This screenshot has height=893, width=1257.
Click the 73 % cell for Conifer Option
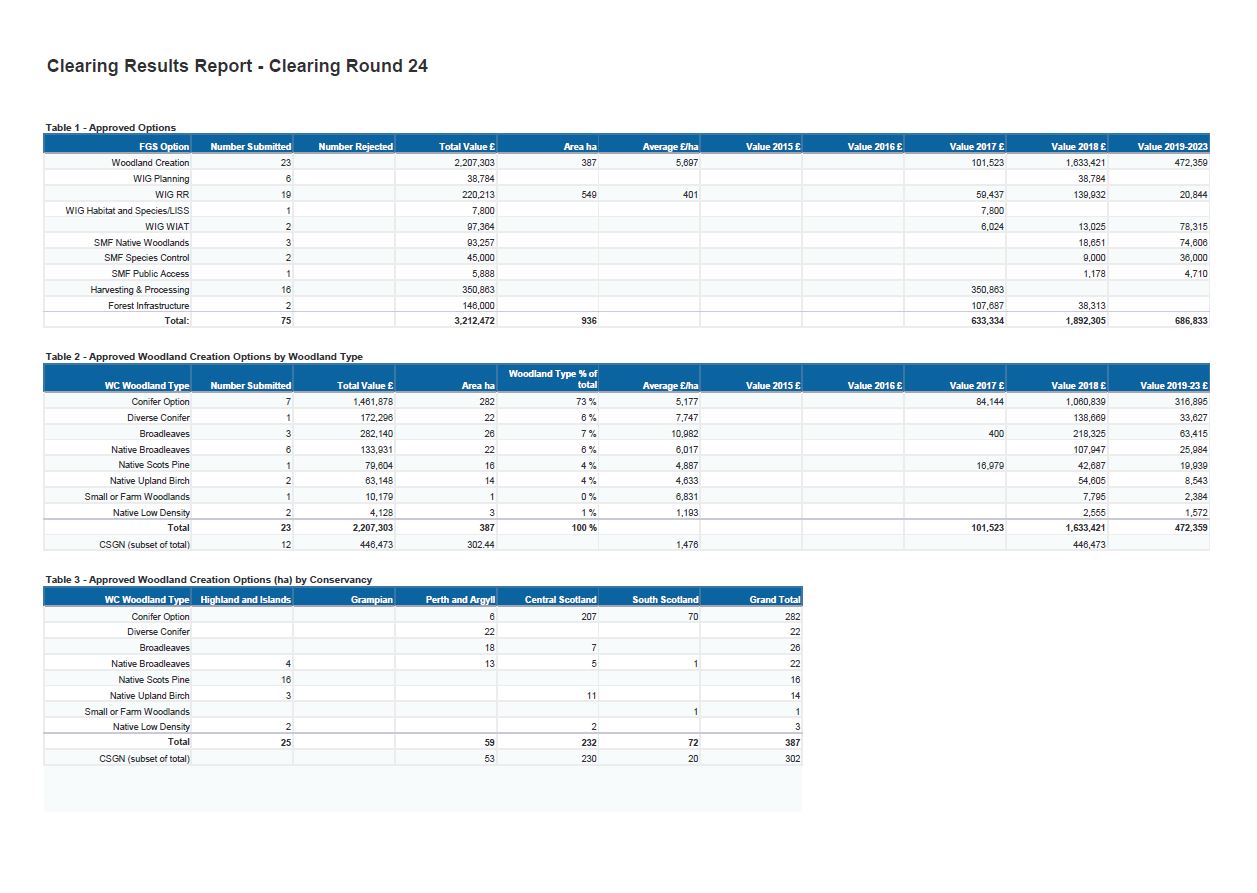586,402
